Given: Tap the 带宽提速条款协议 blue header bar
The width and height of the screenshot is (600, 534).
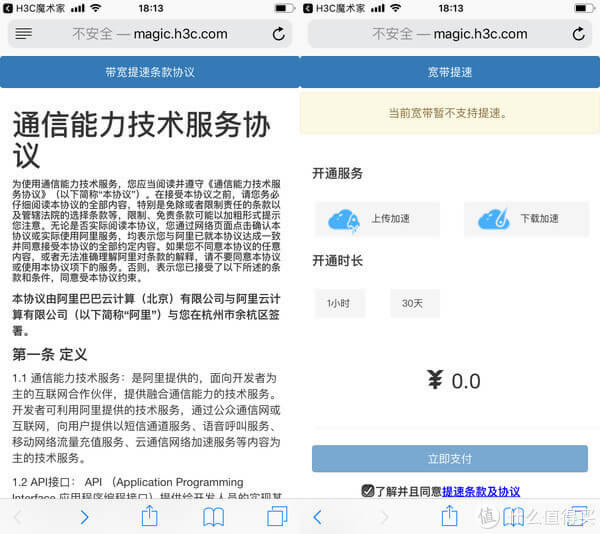Looking at the screenshot, I should (x=150, y=72).
